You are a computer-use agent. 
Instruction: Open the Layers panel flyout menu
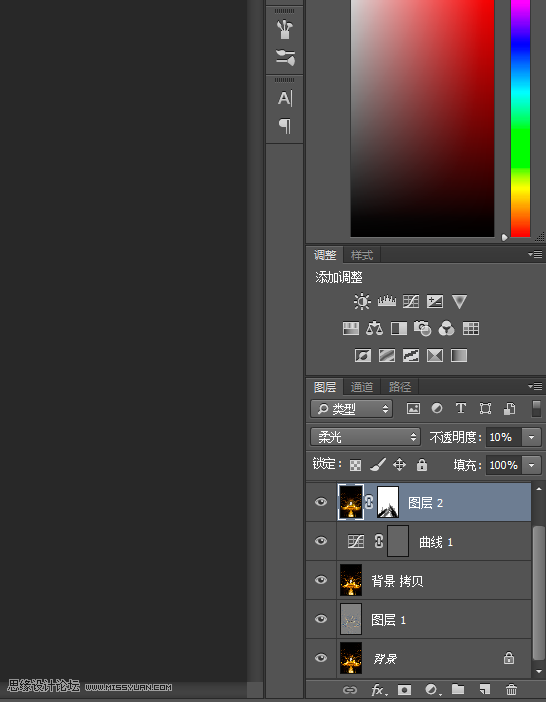click(535, 386)
